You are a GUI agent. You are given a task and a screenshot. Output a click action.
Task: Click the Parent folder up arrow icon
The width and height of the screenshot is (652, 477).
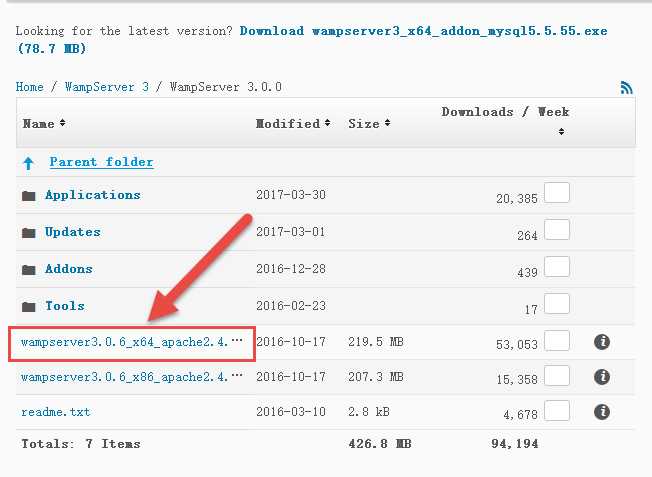coord(28,163)
